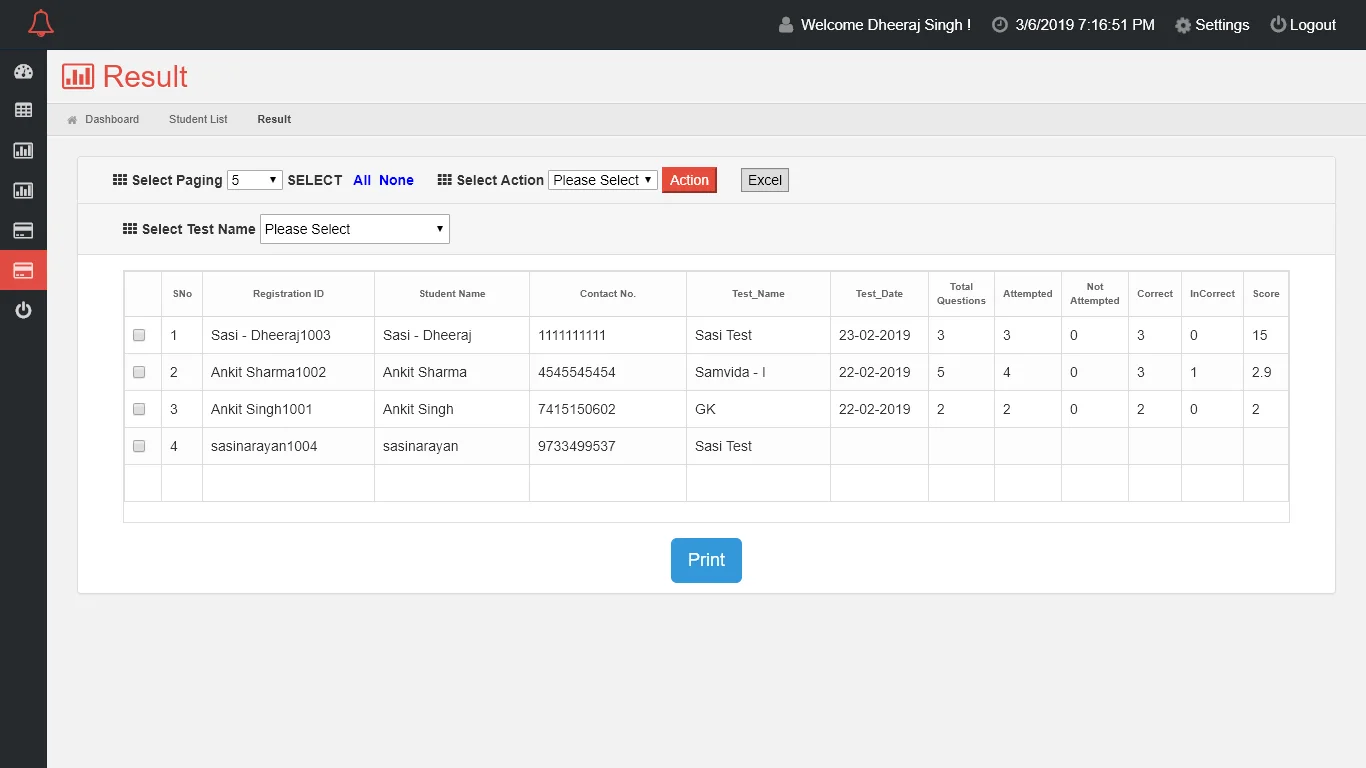Click the power icon in the sidebar
The image size is (1366, 768).
[23, 310]
